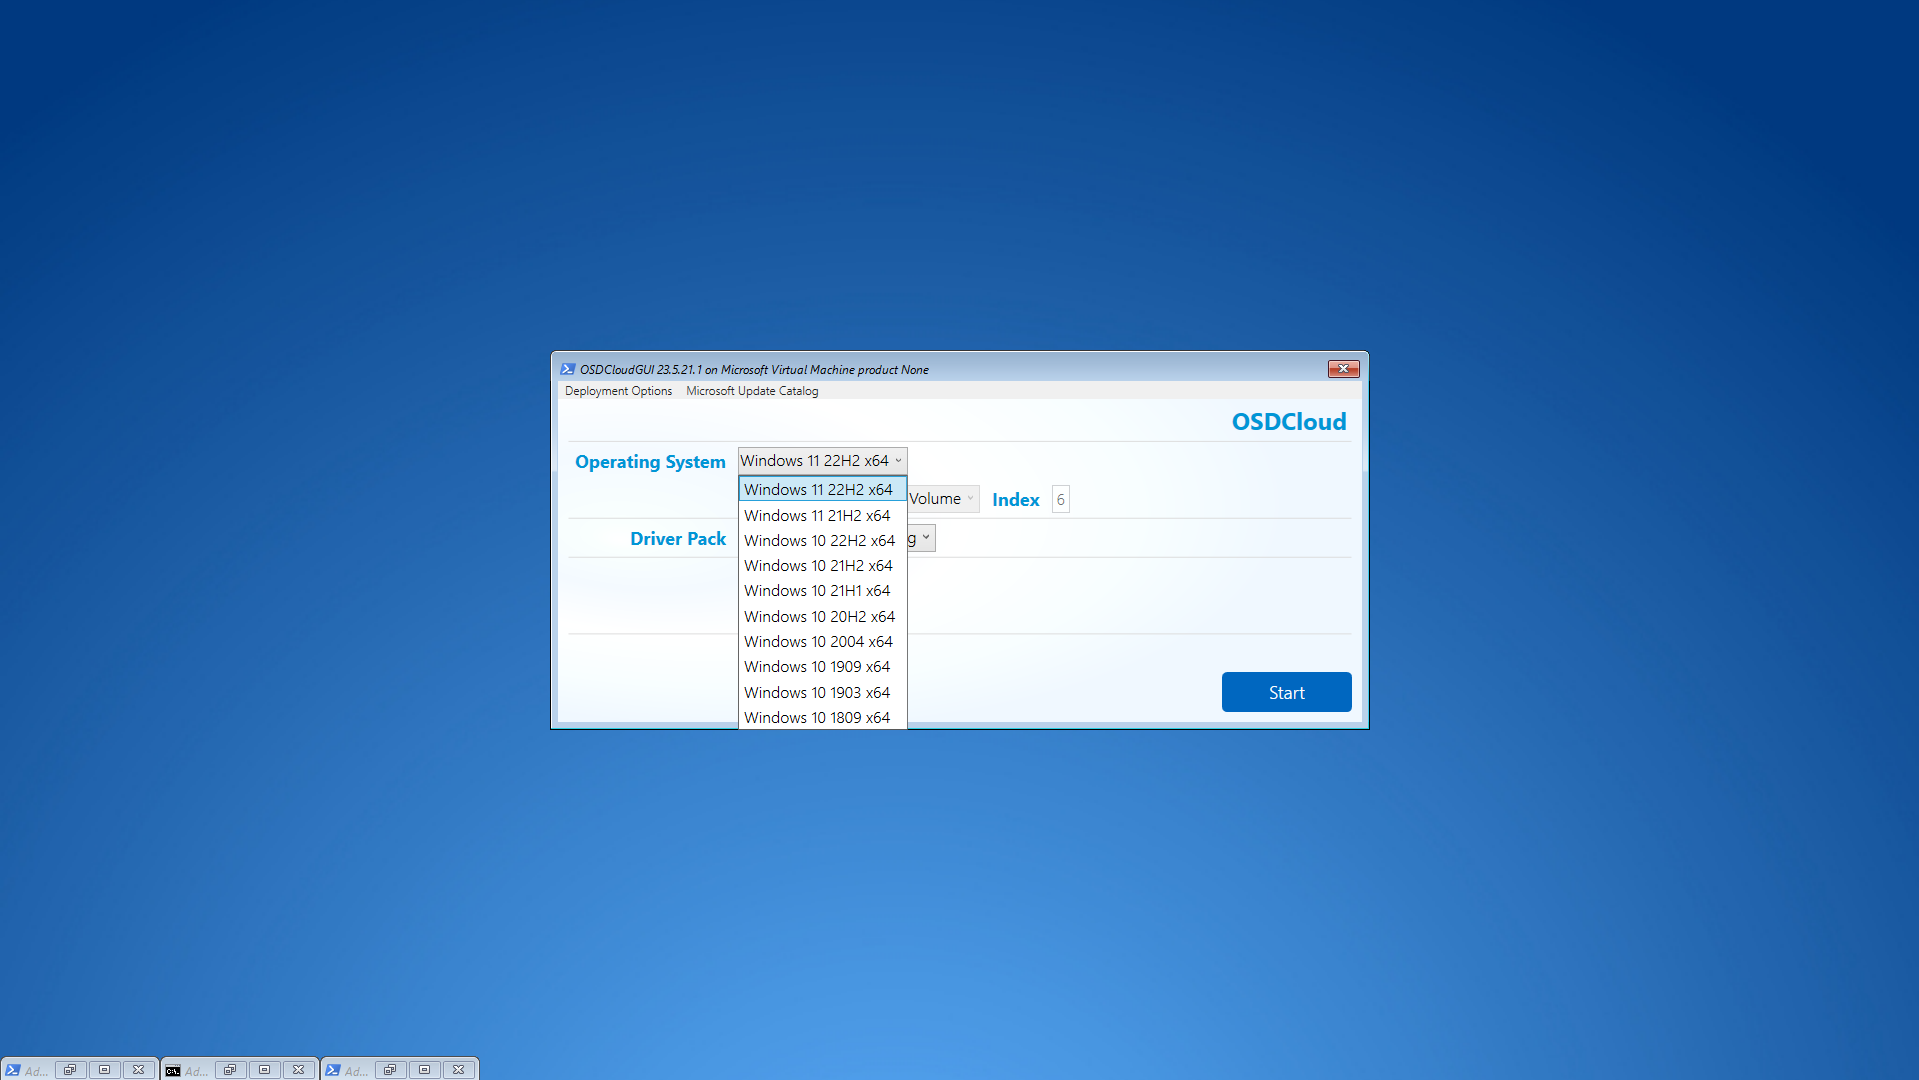
Task: Expand the Driver Pack dropdown arrow
Action: [926, 538]
